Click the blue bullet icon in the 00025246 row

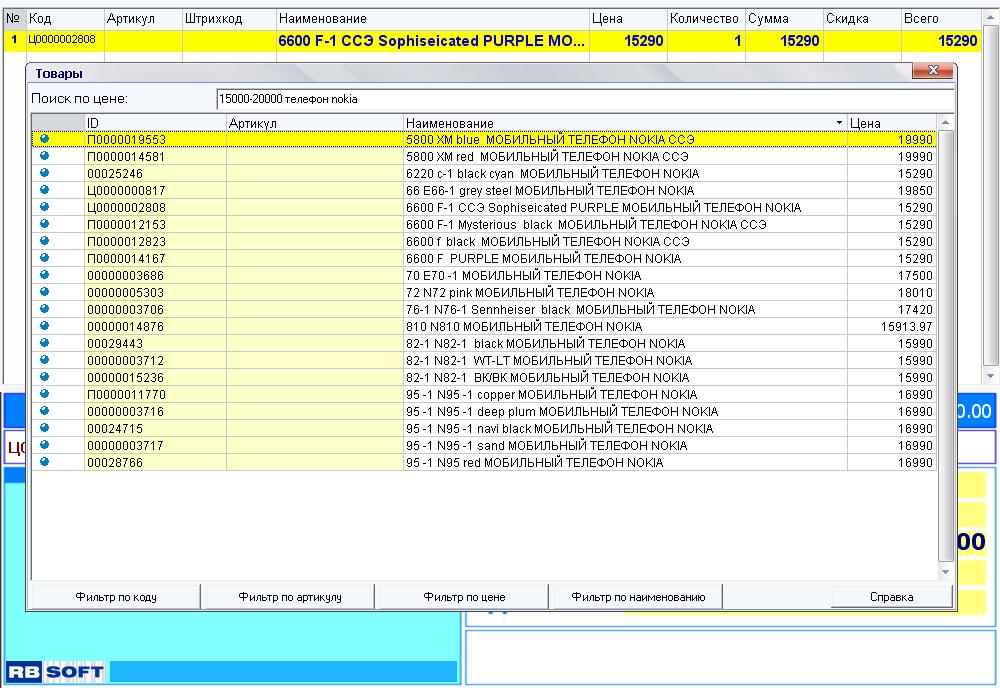point(44,174)
